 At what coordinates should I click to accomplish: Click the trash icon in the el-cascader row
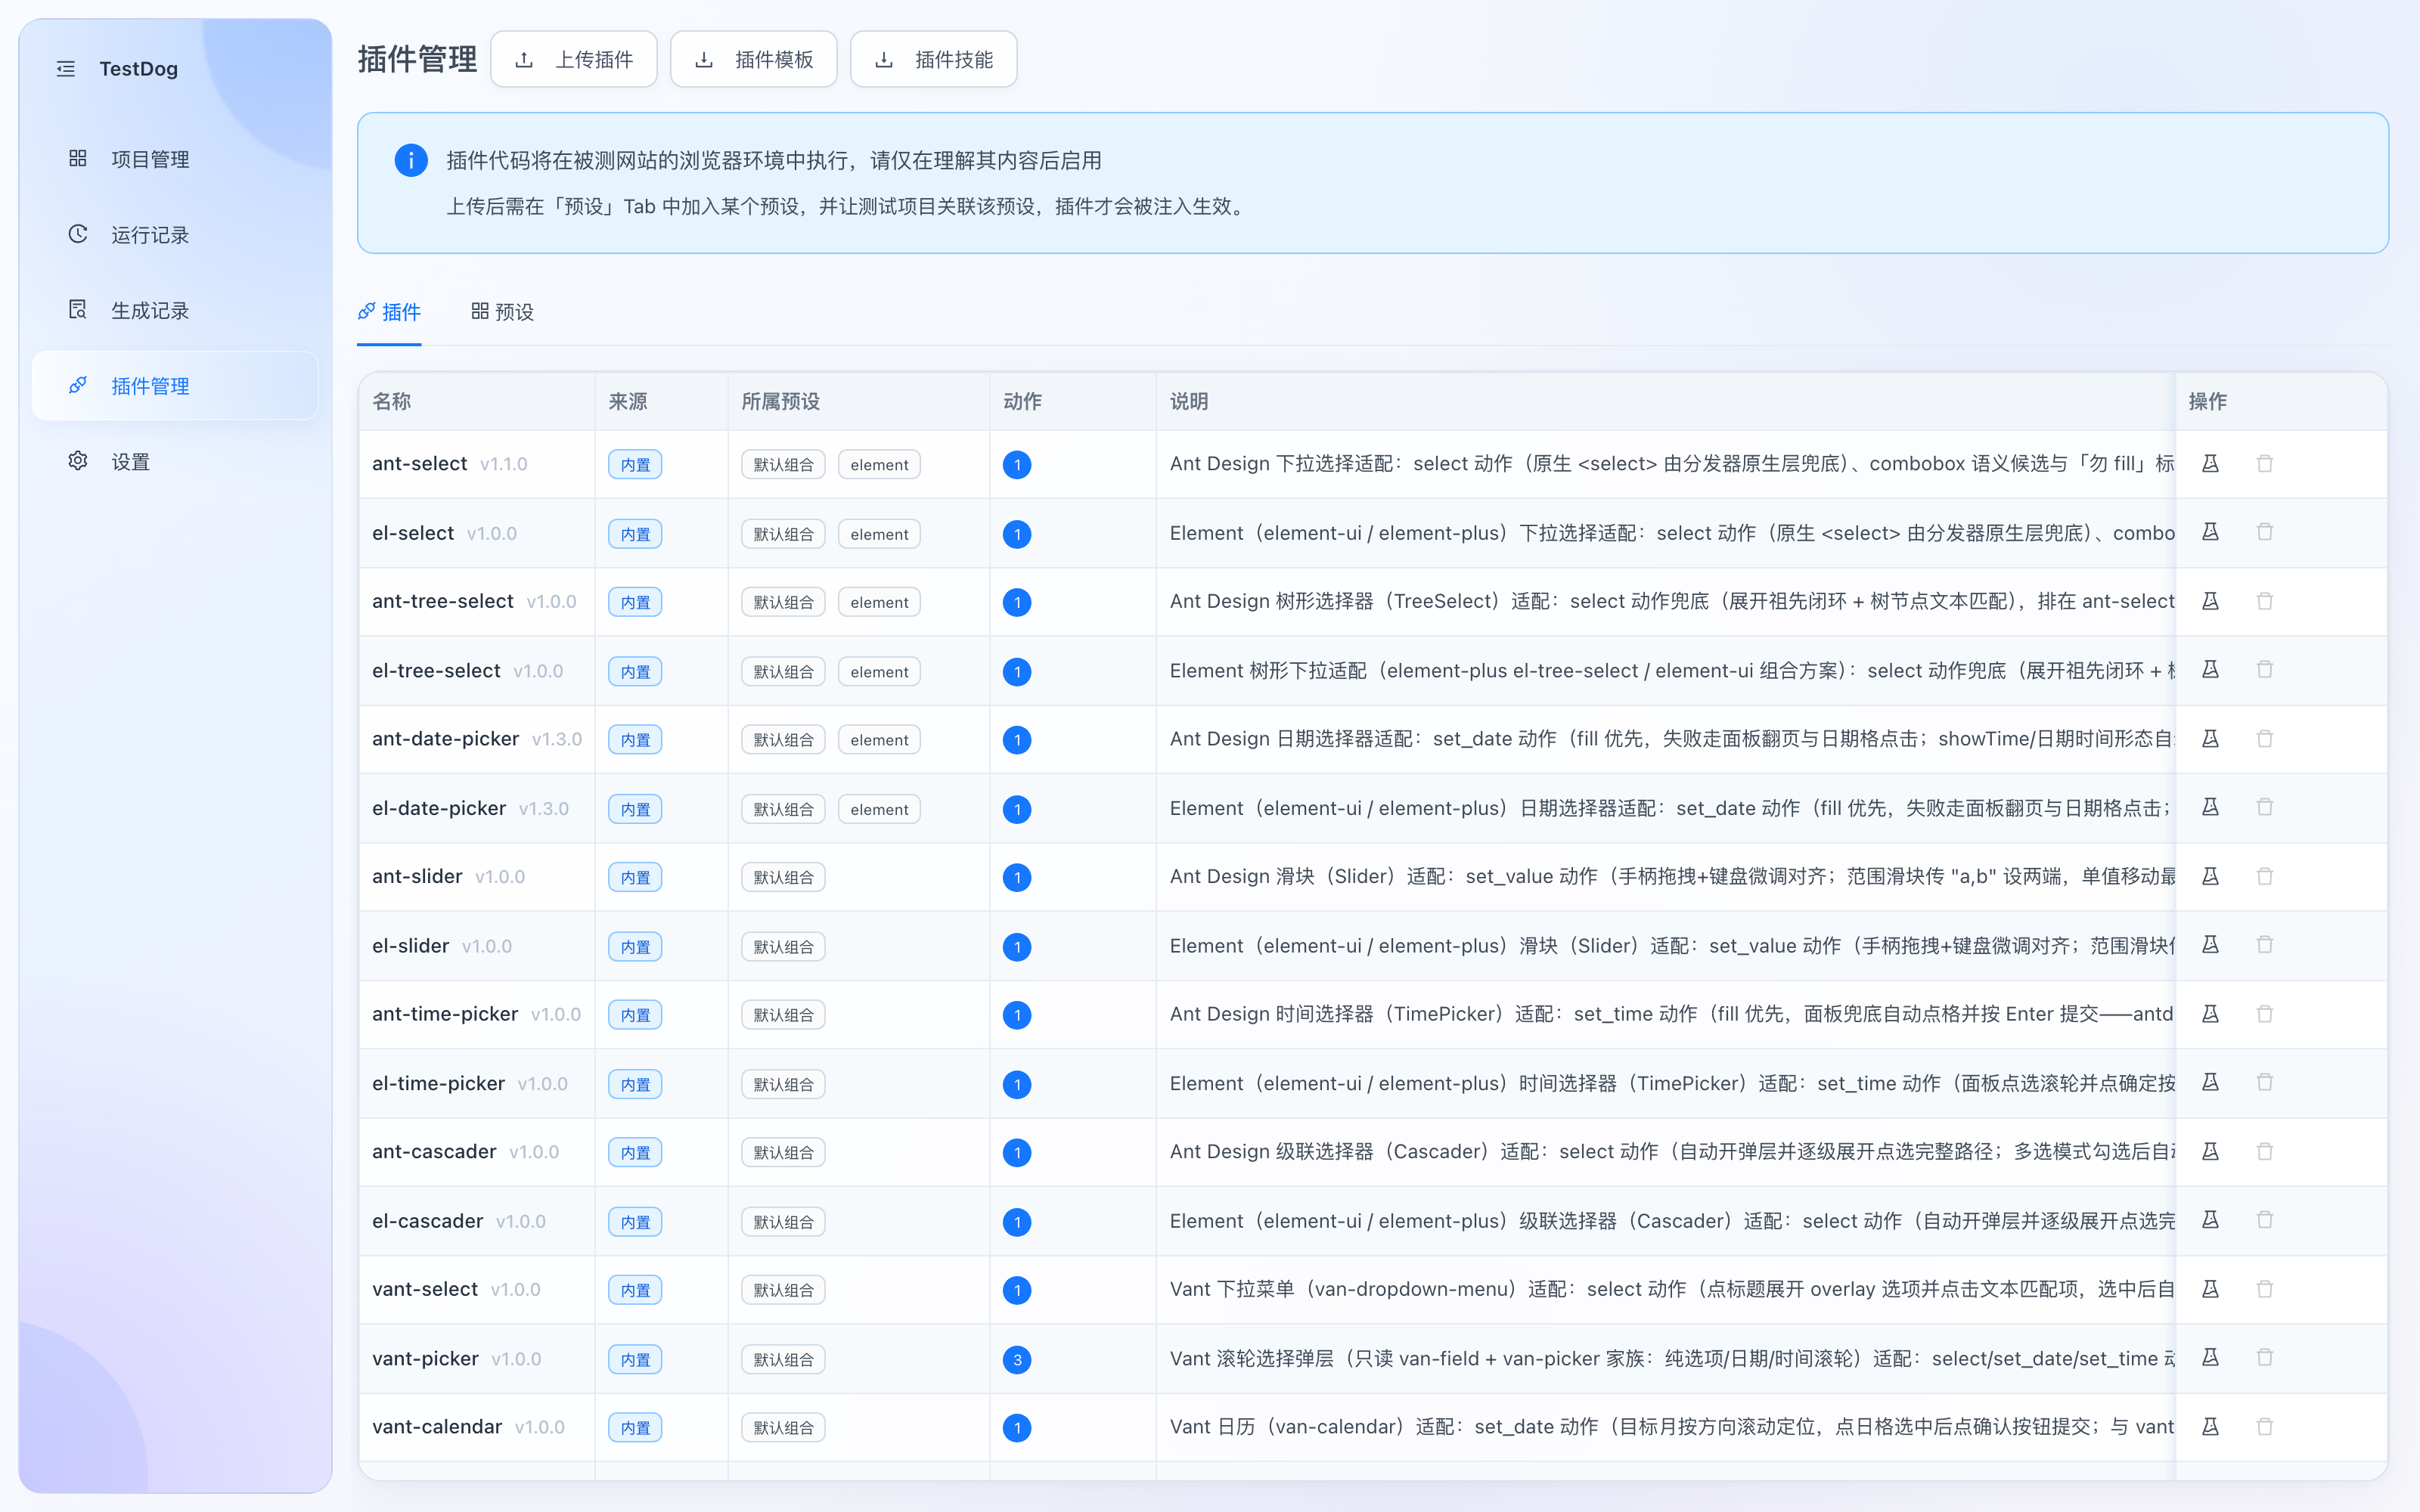[x=2265, y=1220]
